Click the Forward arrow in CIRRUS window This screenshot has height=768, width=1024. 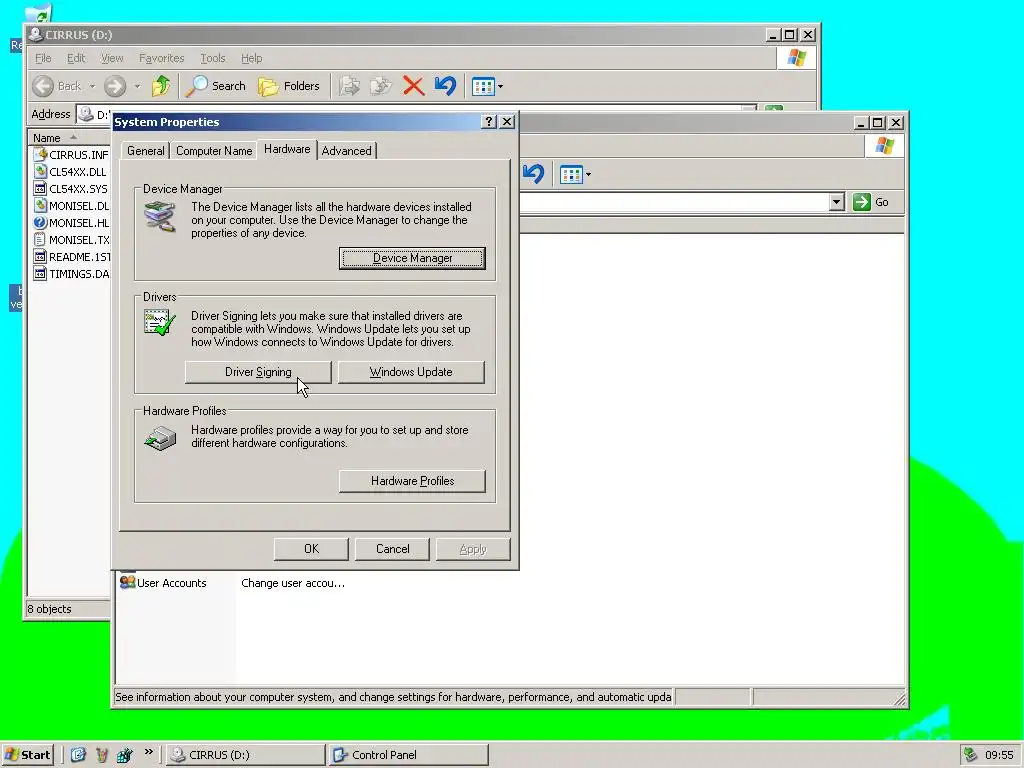[115, 86]
